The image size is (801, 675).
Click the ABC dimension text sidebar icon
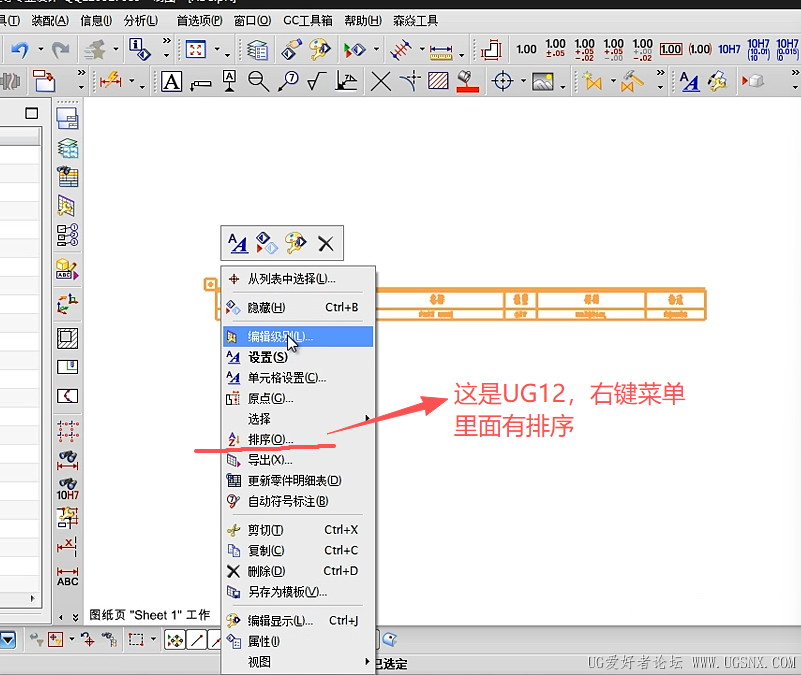(67, 576)
